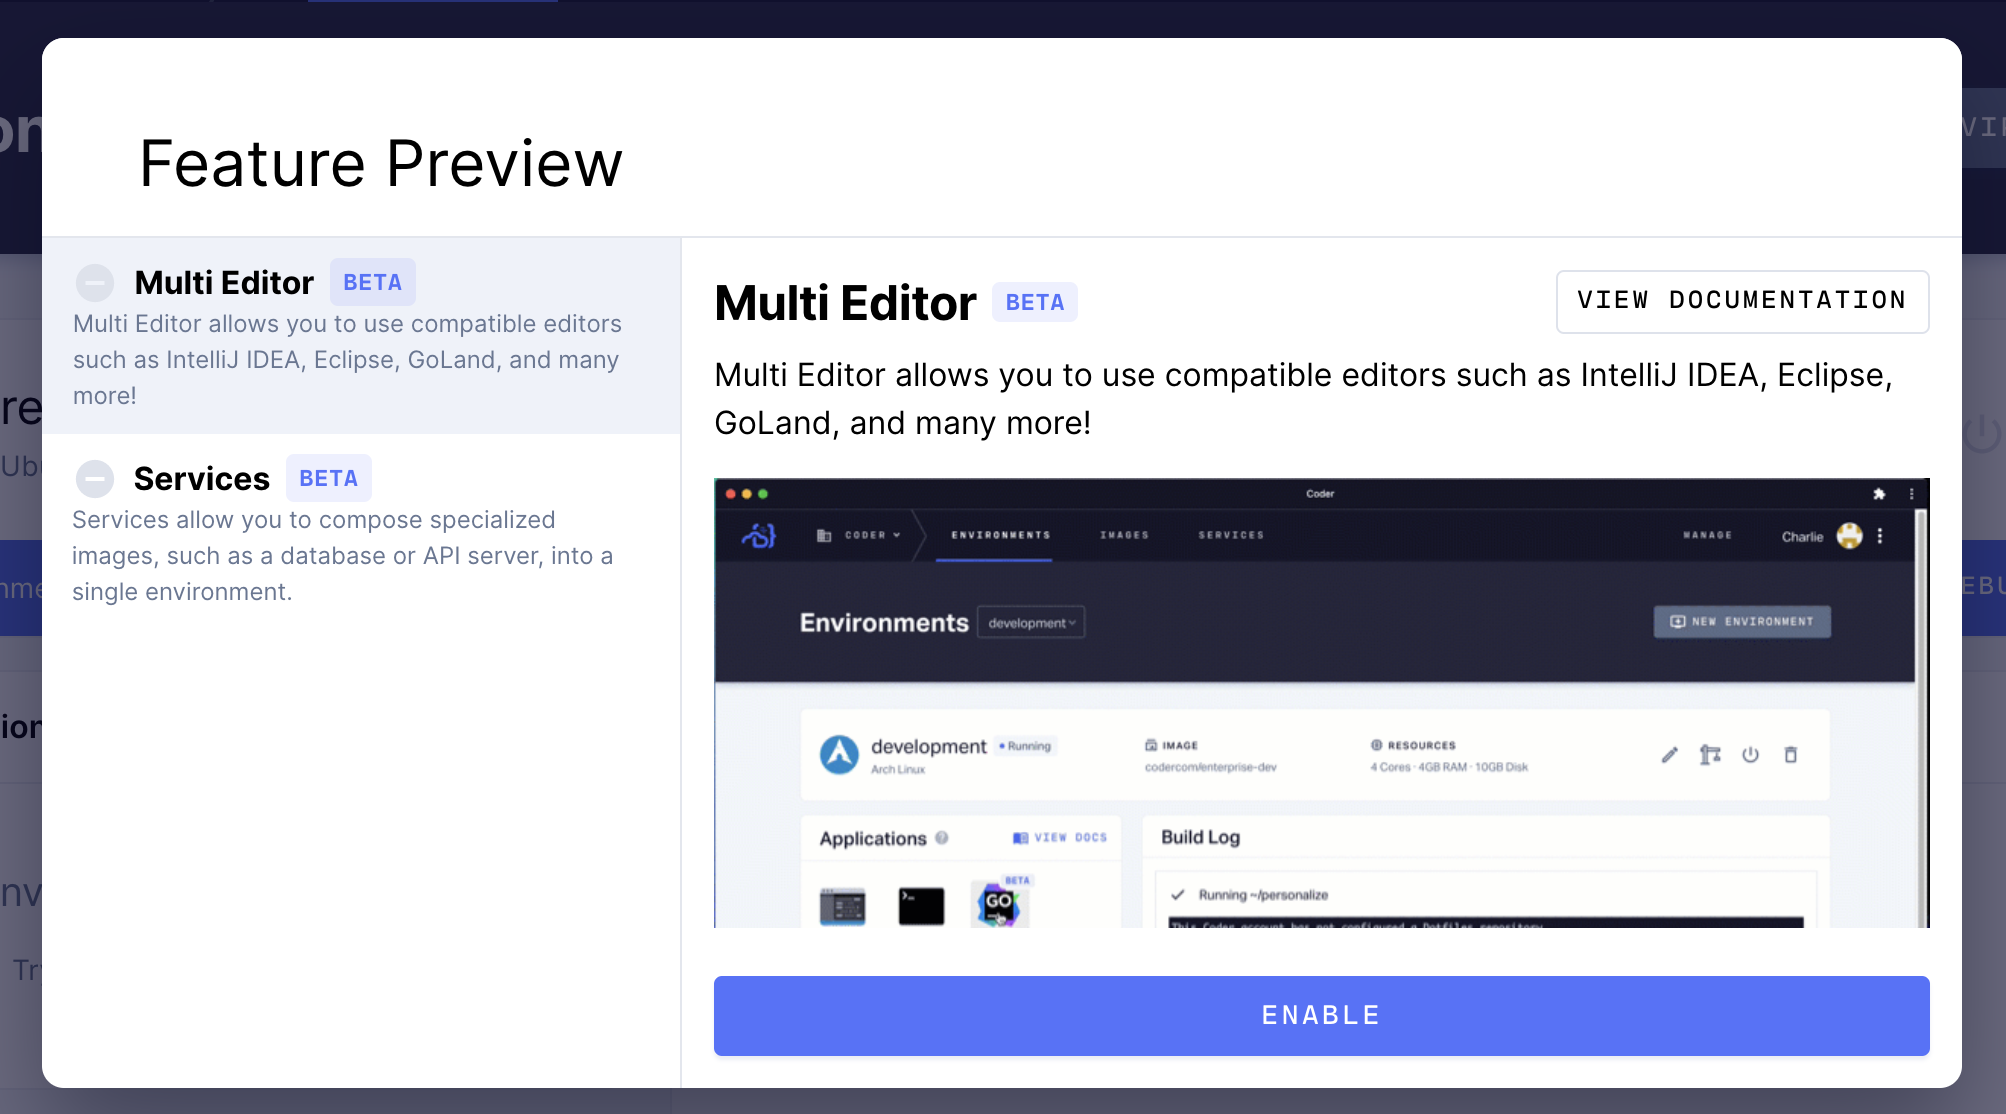Click pencil edit icon for development environment
This screenshot has height=1114, width=2006.
click(1669, 755)
